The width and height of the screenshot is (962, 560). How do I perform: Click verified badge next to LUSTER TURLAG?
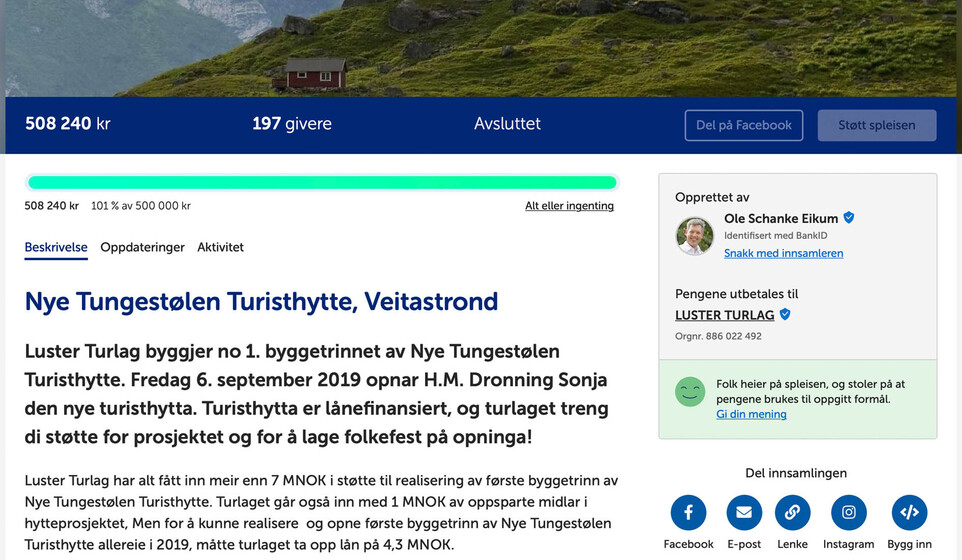785,314
